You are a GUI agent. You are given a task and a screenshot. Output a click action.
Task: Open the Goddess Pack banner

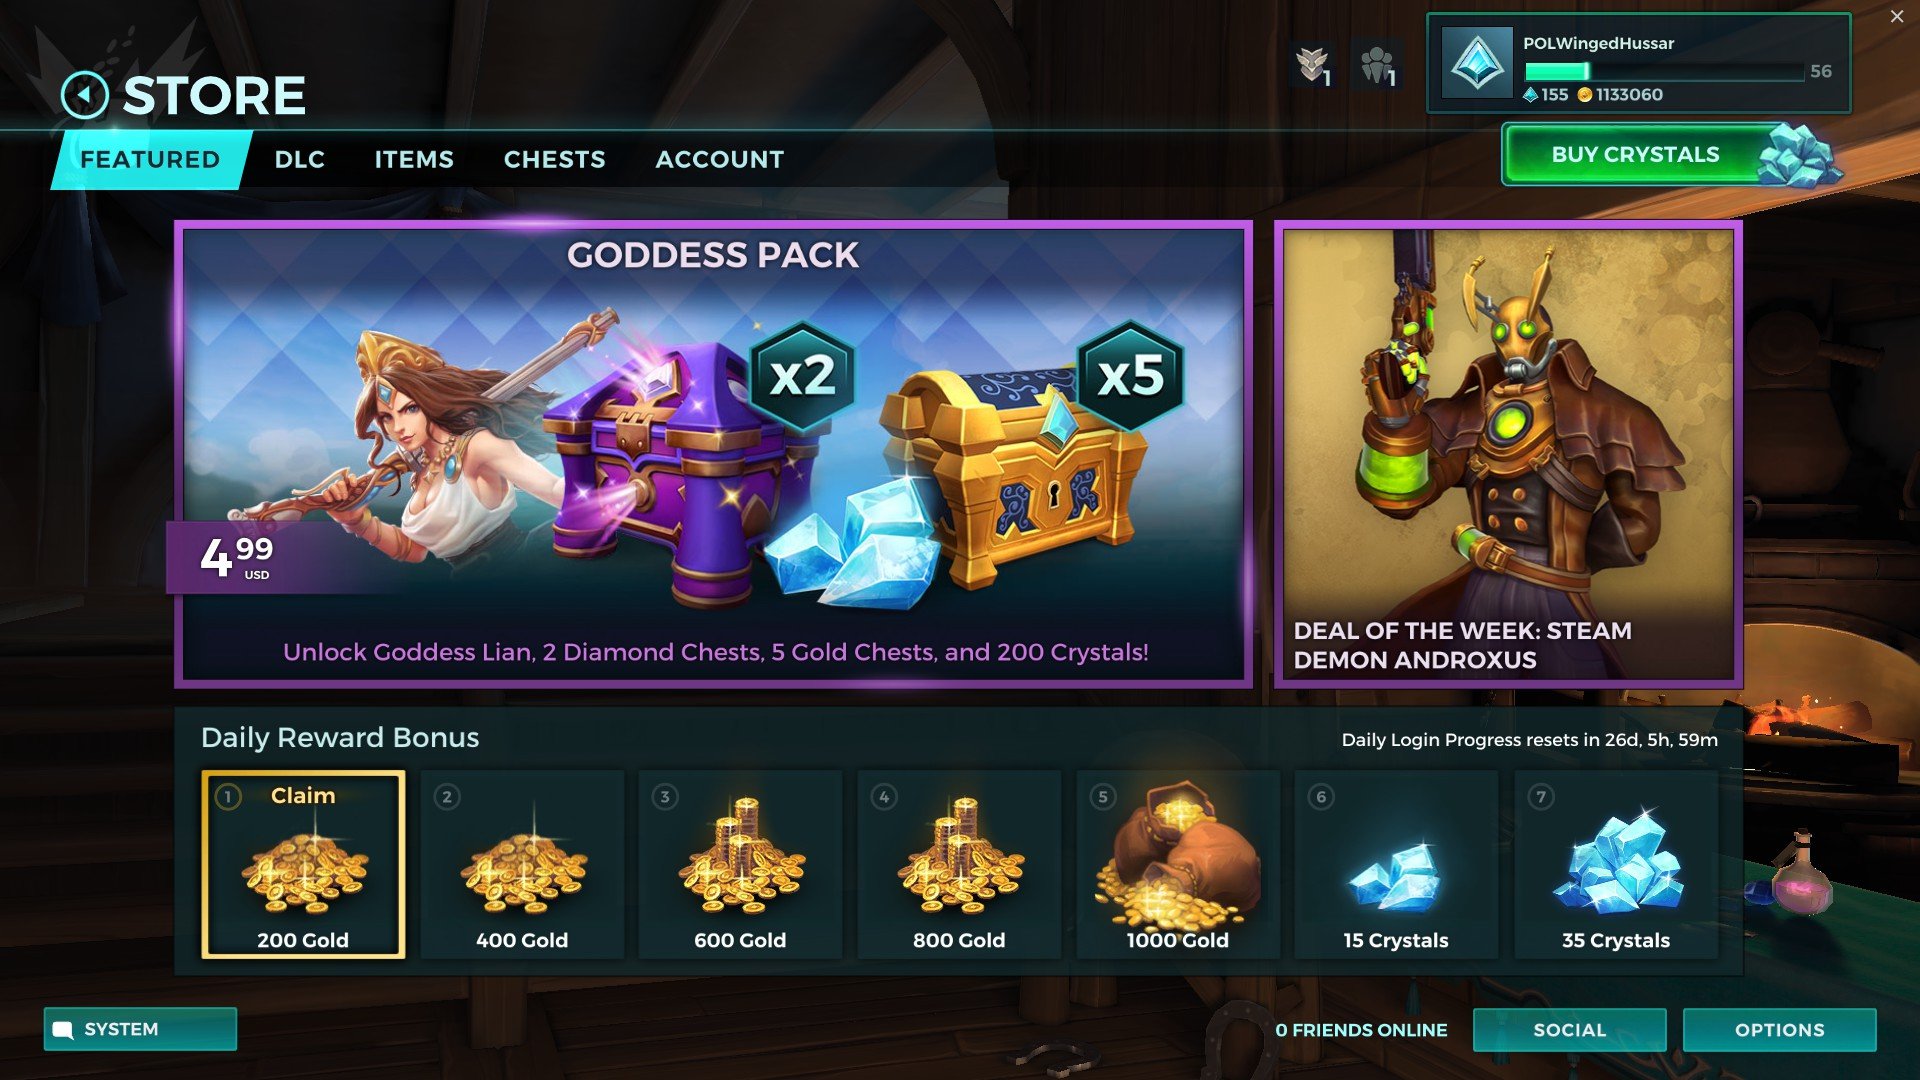coord(713,454)
